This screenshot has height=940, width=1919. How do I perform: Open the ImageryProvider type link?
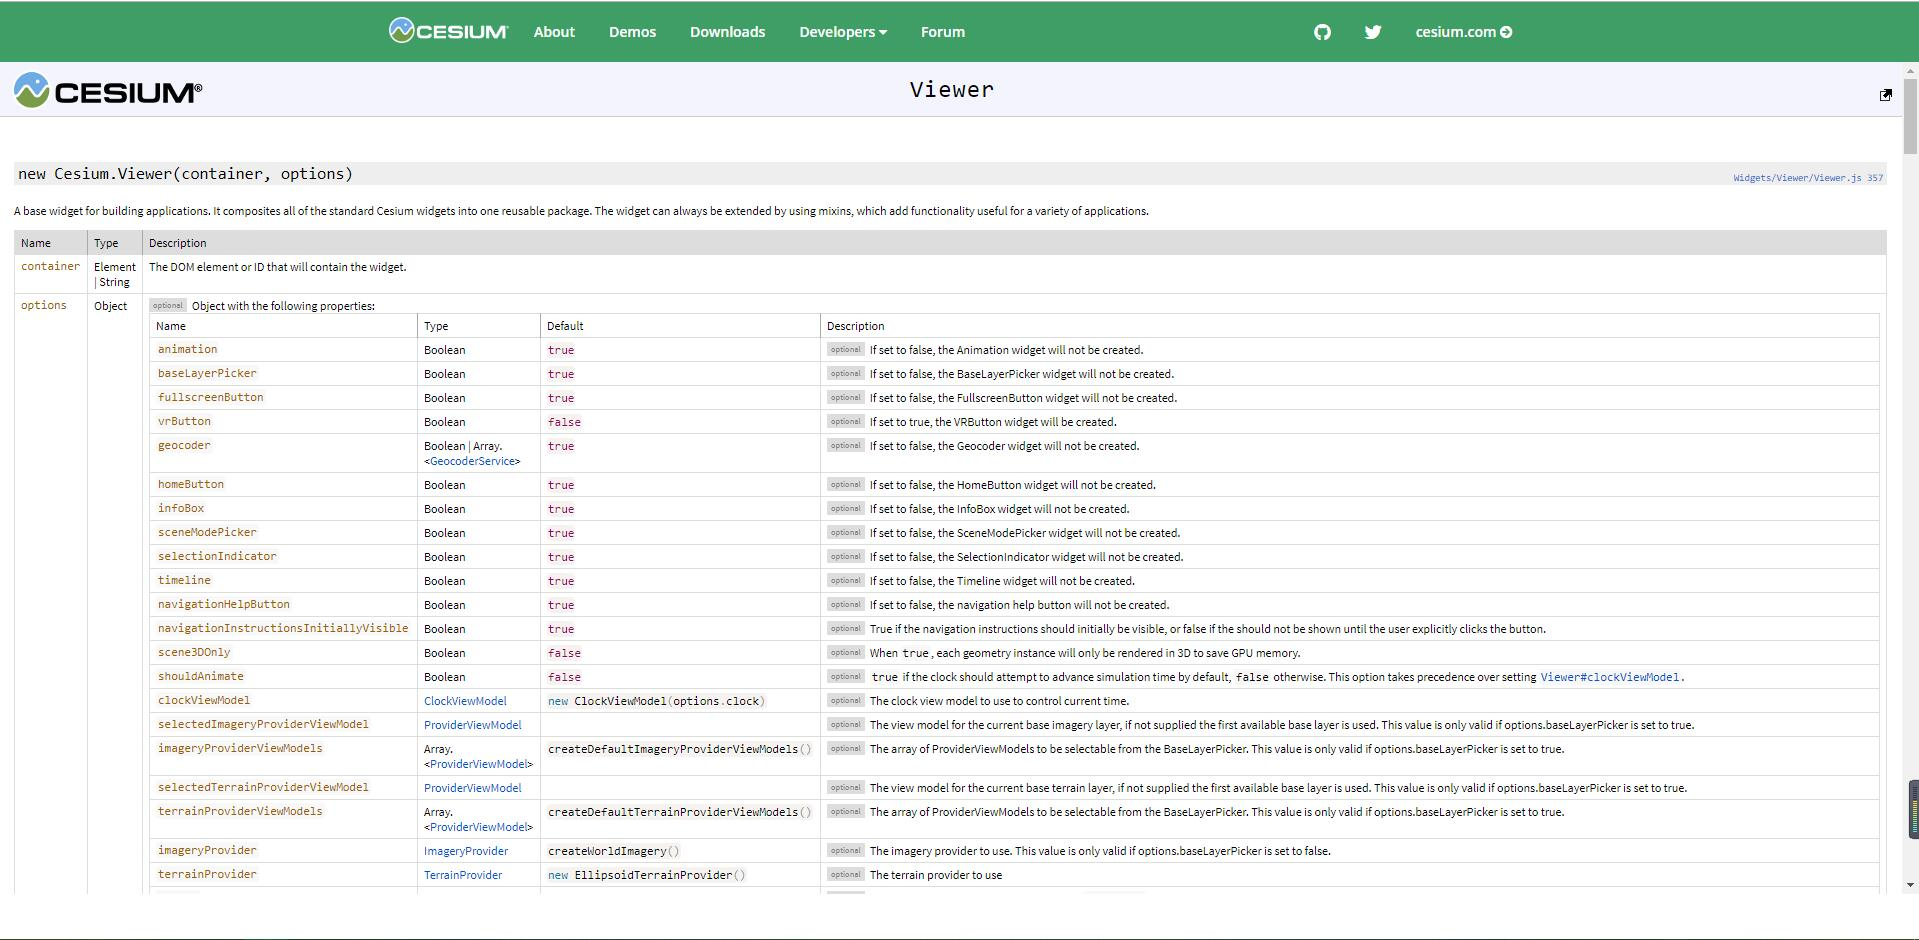(x=466, y=851)
